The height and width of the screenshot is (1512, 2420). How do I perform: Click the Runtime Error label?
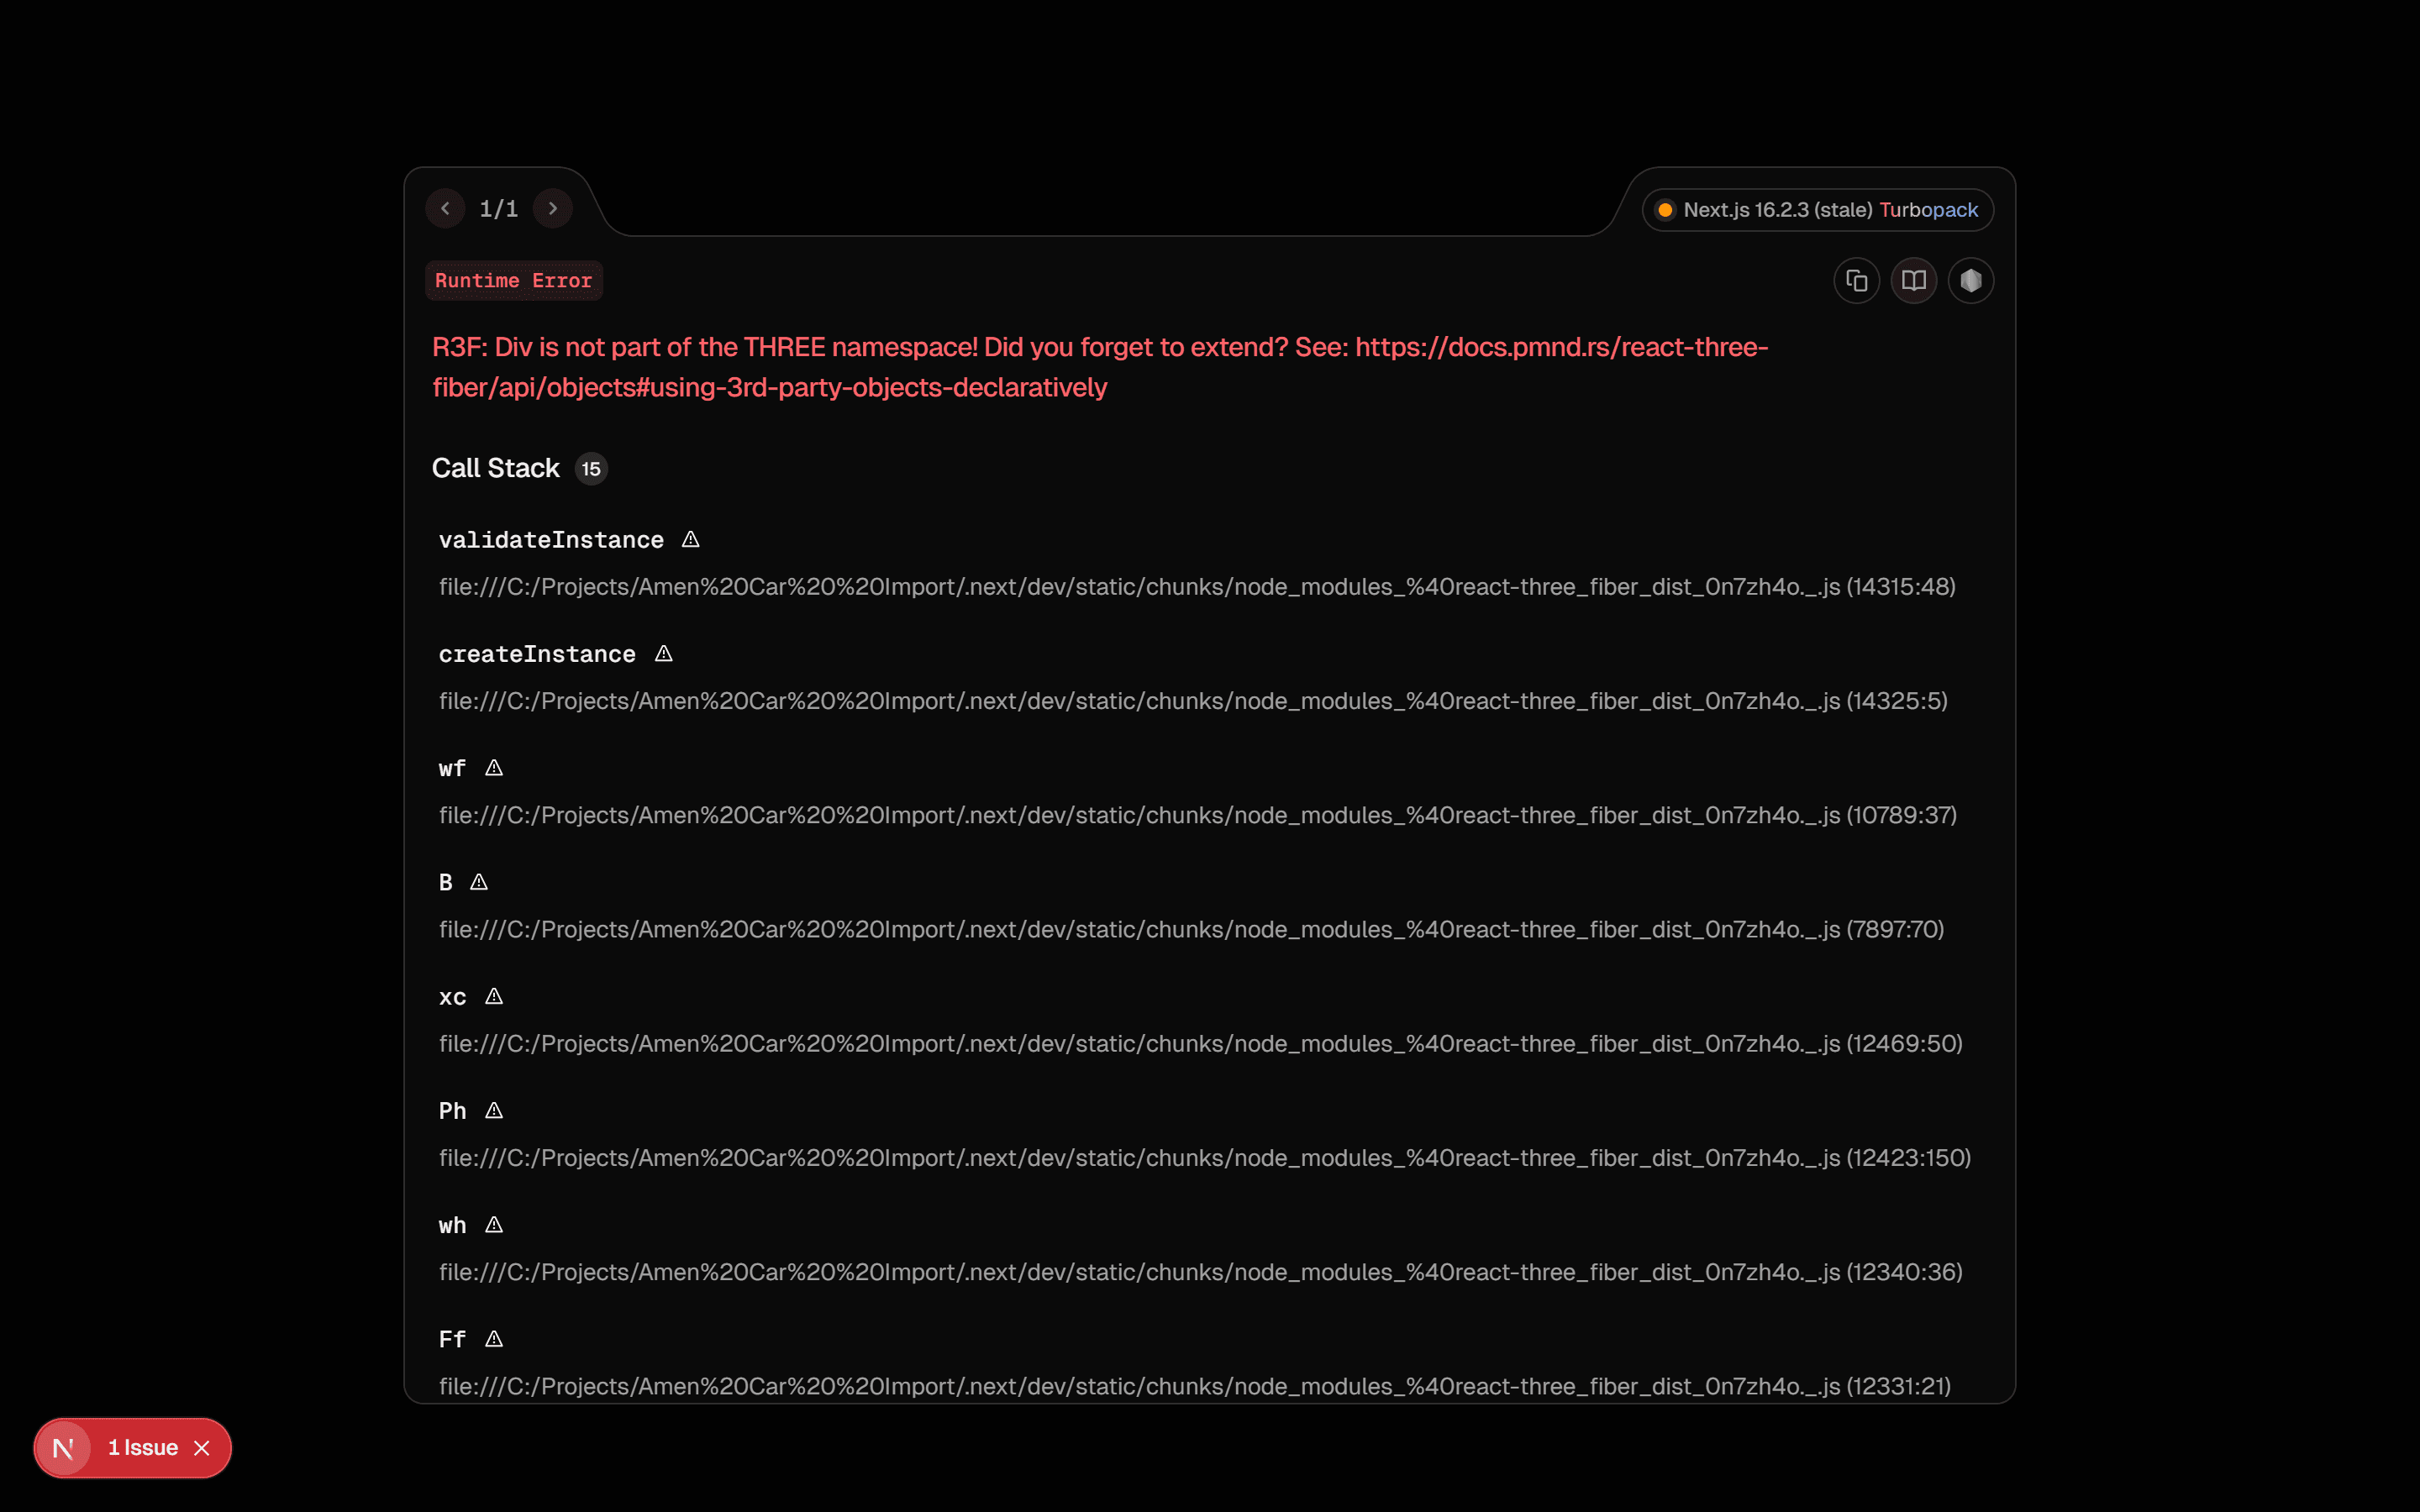[513, 281]
